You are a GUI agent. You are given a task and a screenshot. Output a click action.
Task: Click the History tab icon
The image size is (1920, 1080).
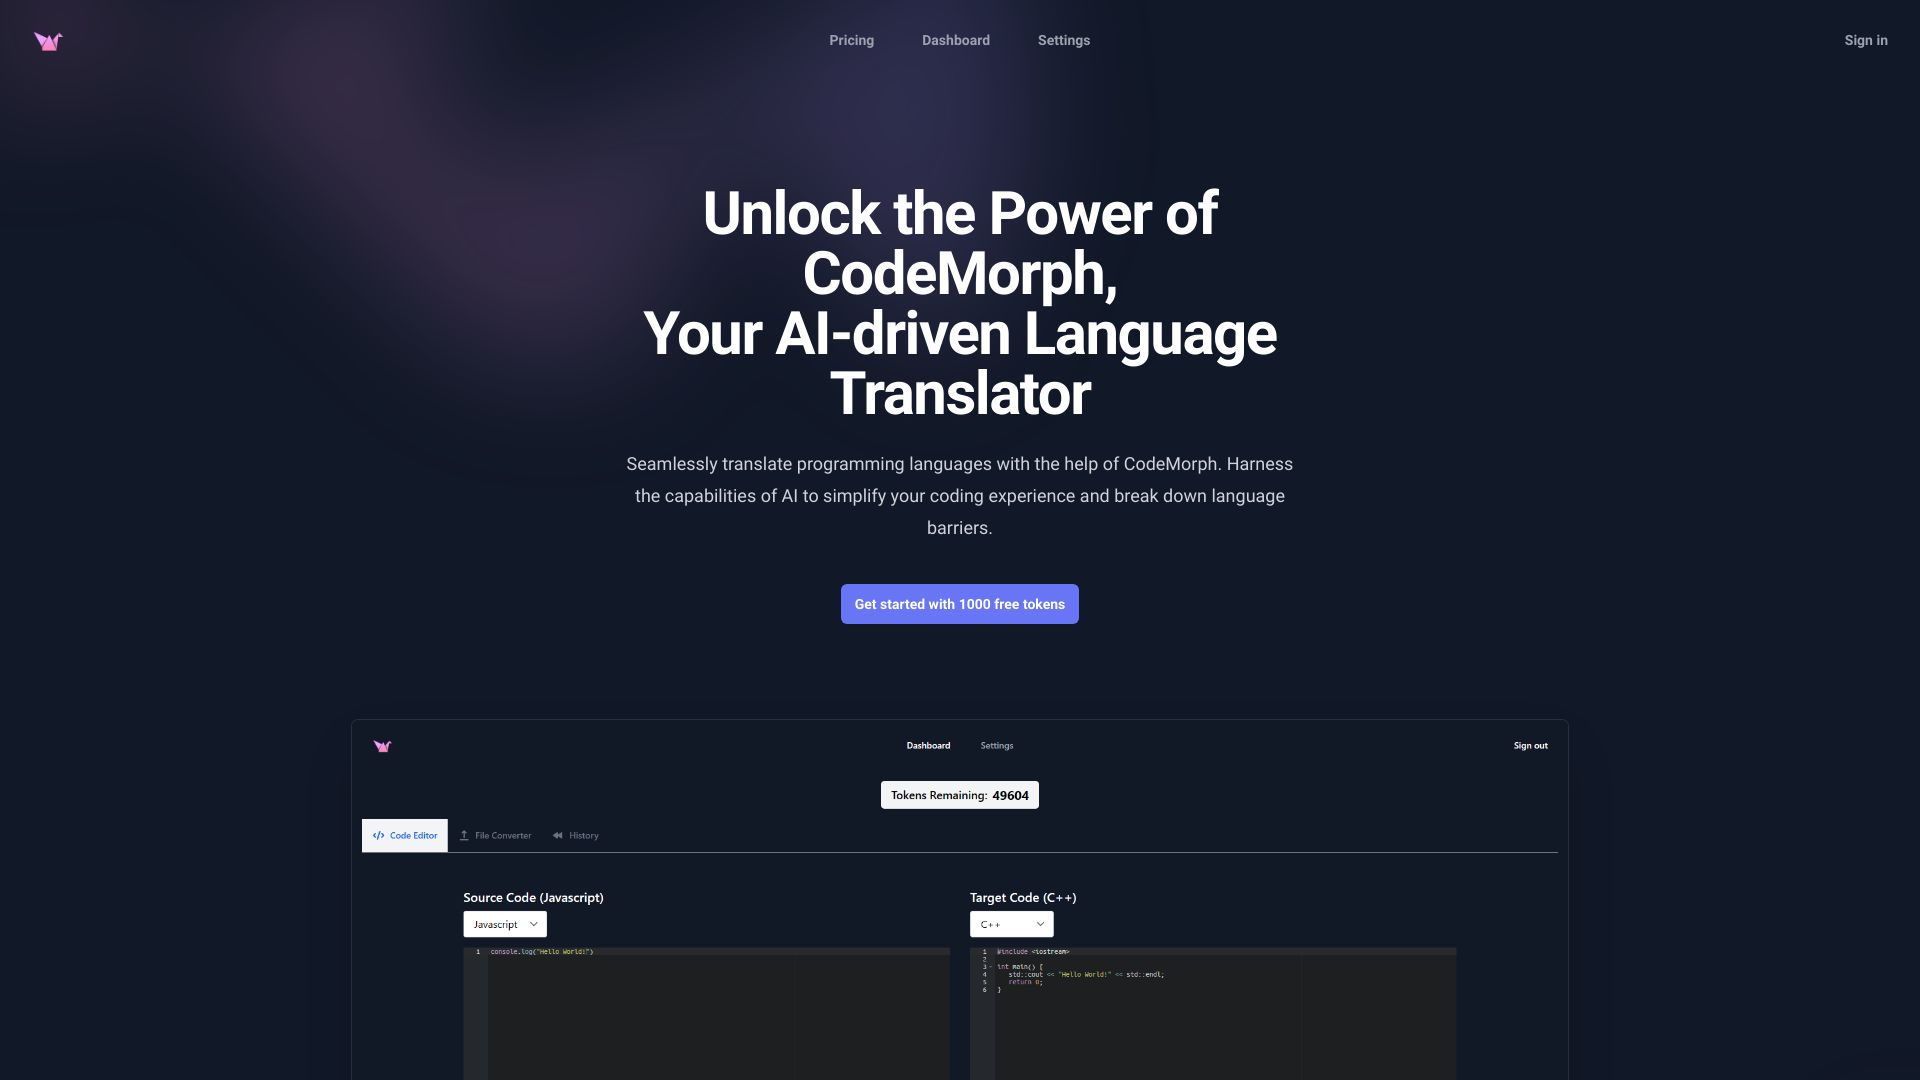(x=558, y=836)
